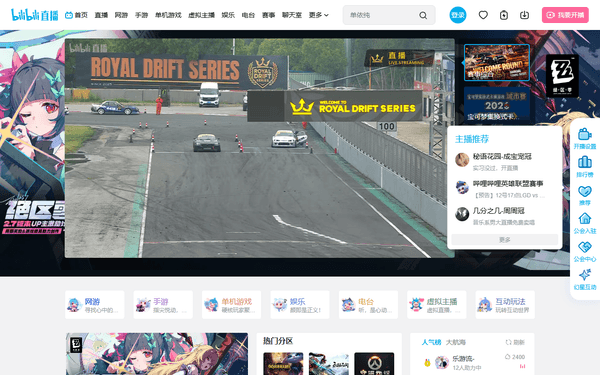Click the download client icon
The height and width of the screenshot is (375, 600).
tap(524, 15)
